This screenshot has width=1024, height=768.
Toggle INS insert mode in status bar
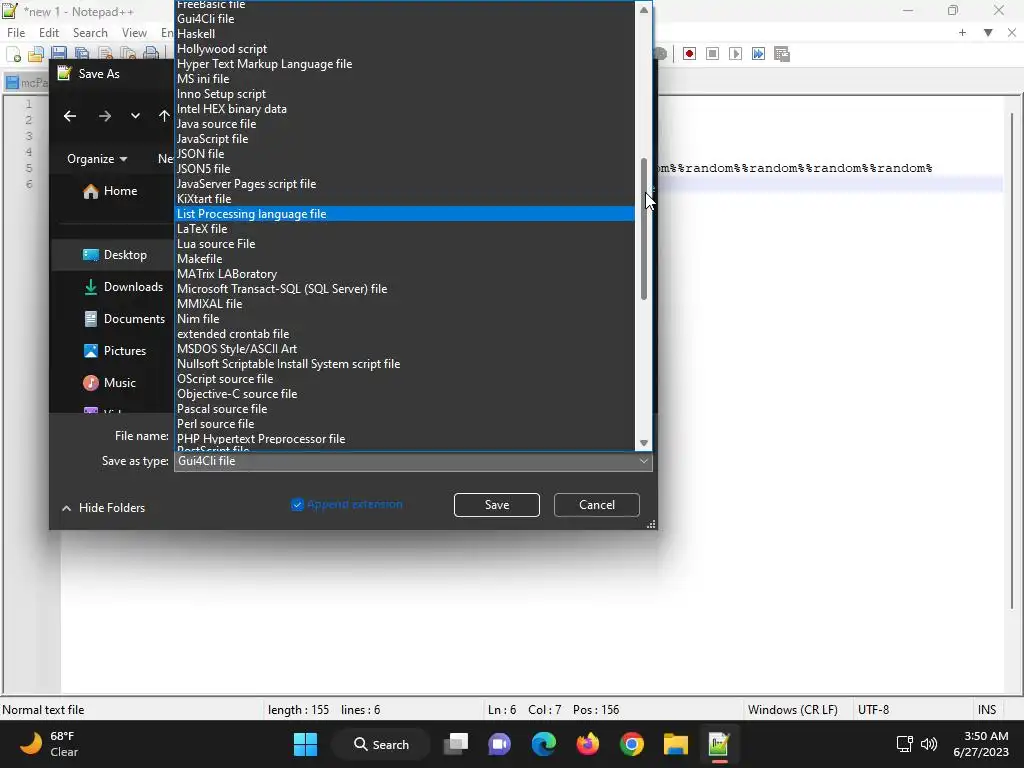[x=987, y=709]
